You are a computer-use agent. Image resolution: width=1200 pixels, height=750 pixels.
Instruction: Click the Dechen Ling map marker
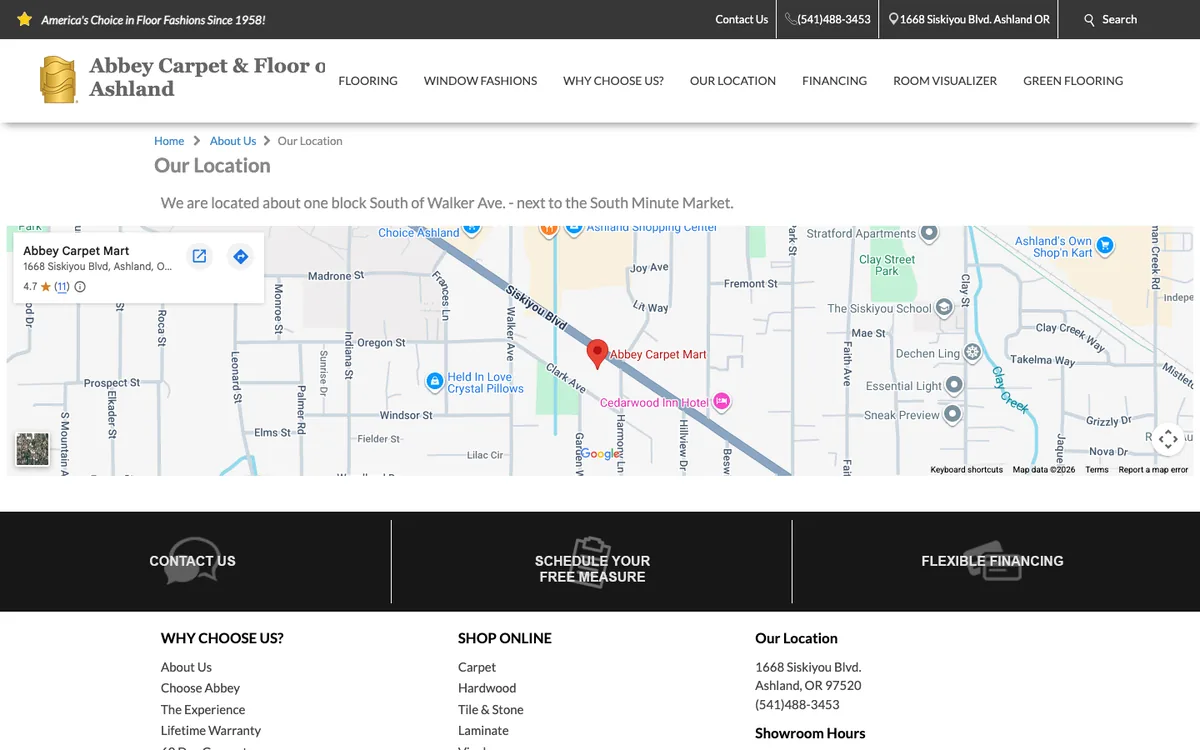[972, 353]
